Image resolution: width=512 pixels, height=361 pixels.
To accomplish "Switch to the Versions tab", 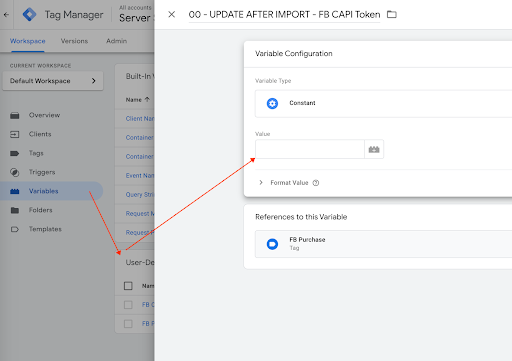I will click(74, 41).
